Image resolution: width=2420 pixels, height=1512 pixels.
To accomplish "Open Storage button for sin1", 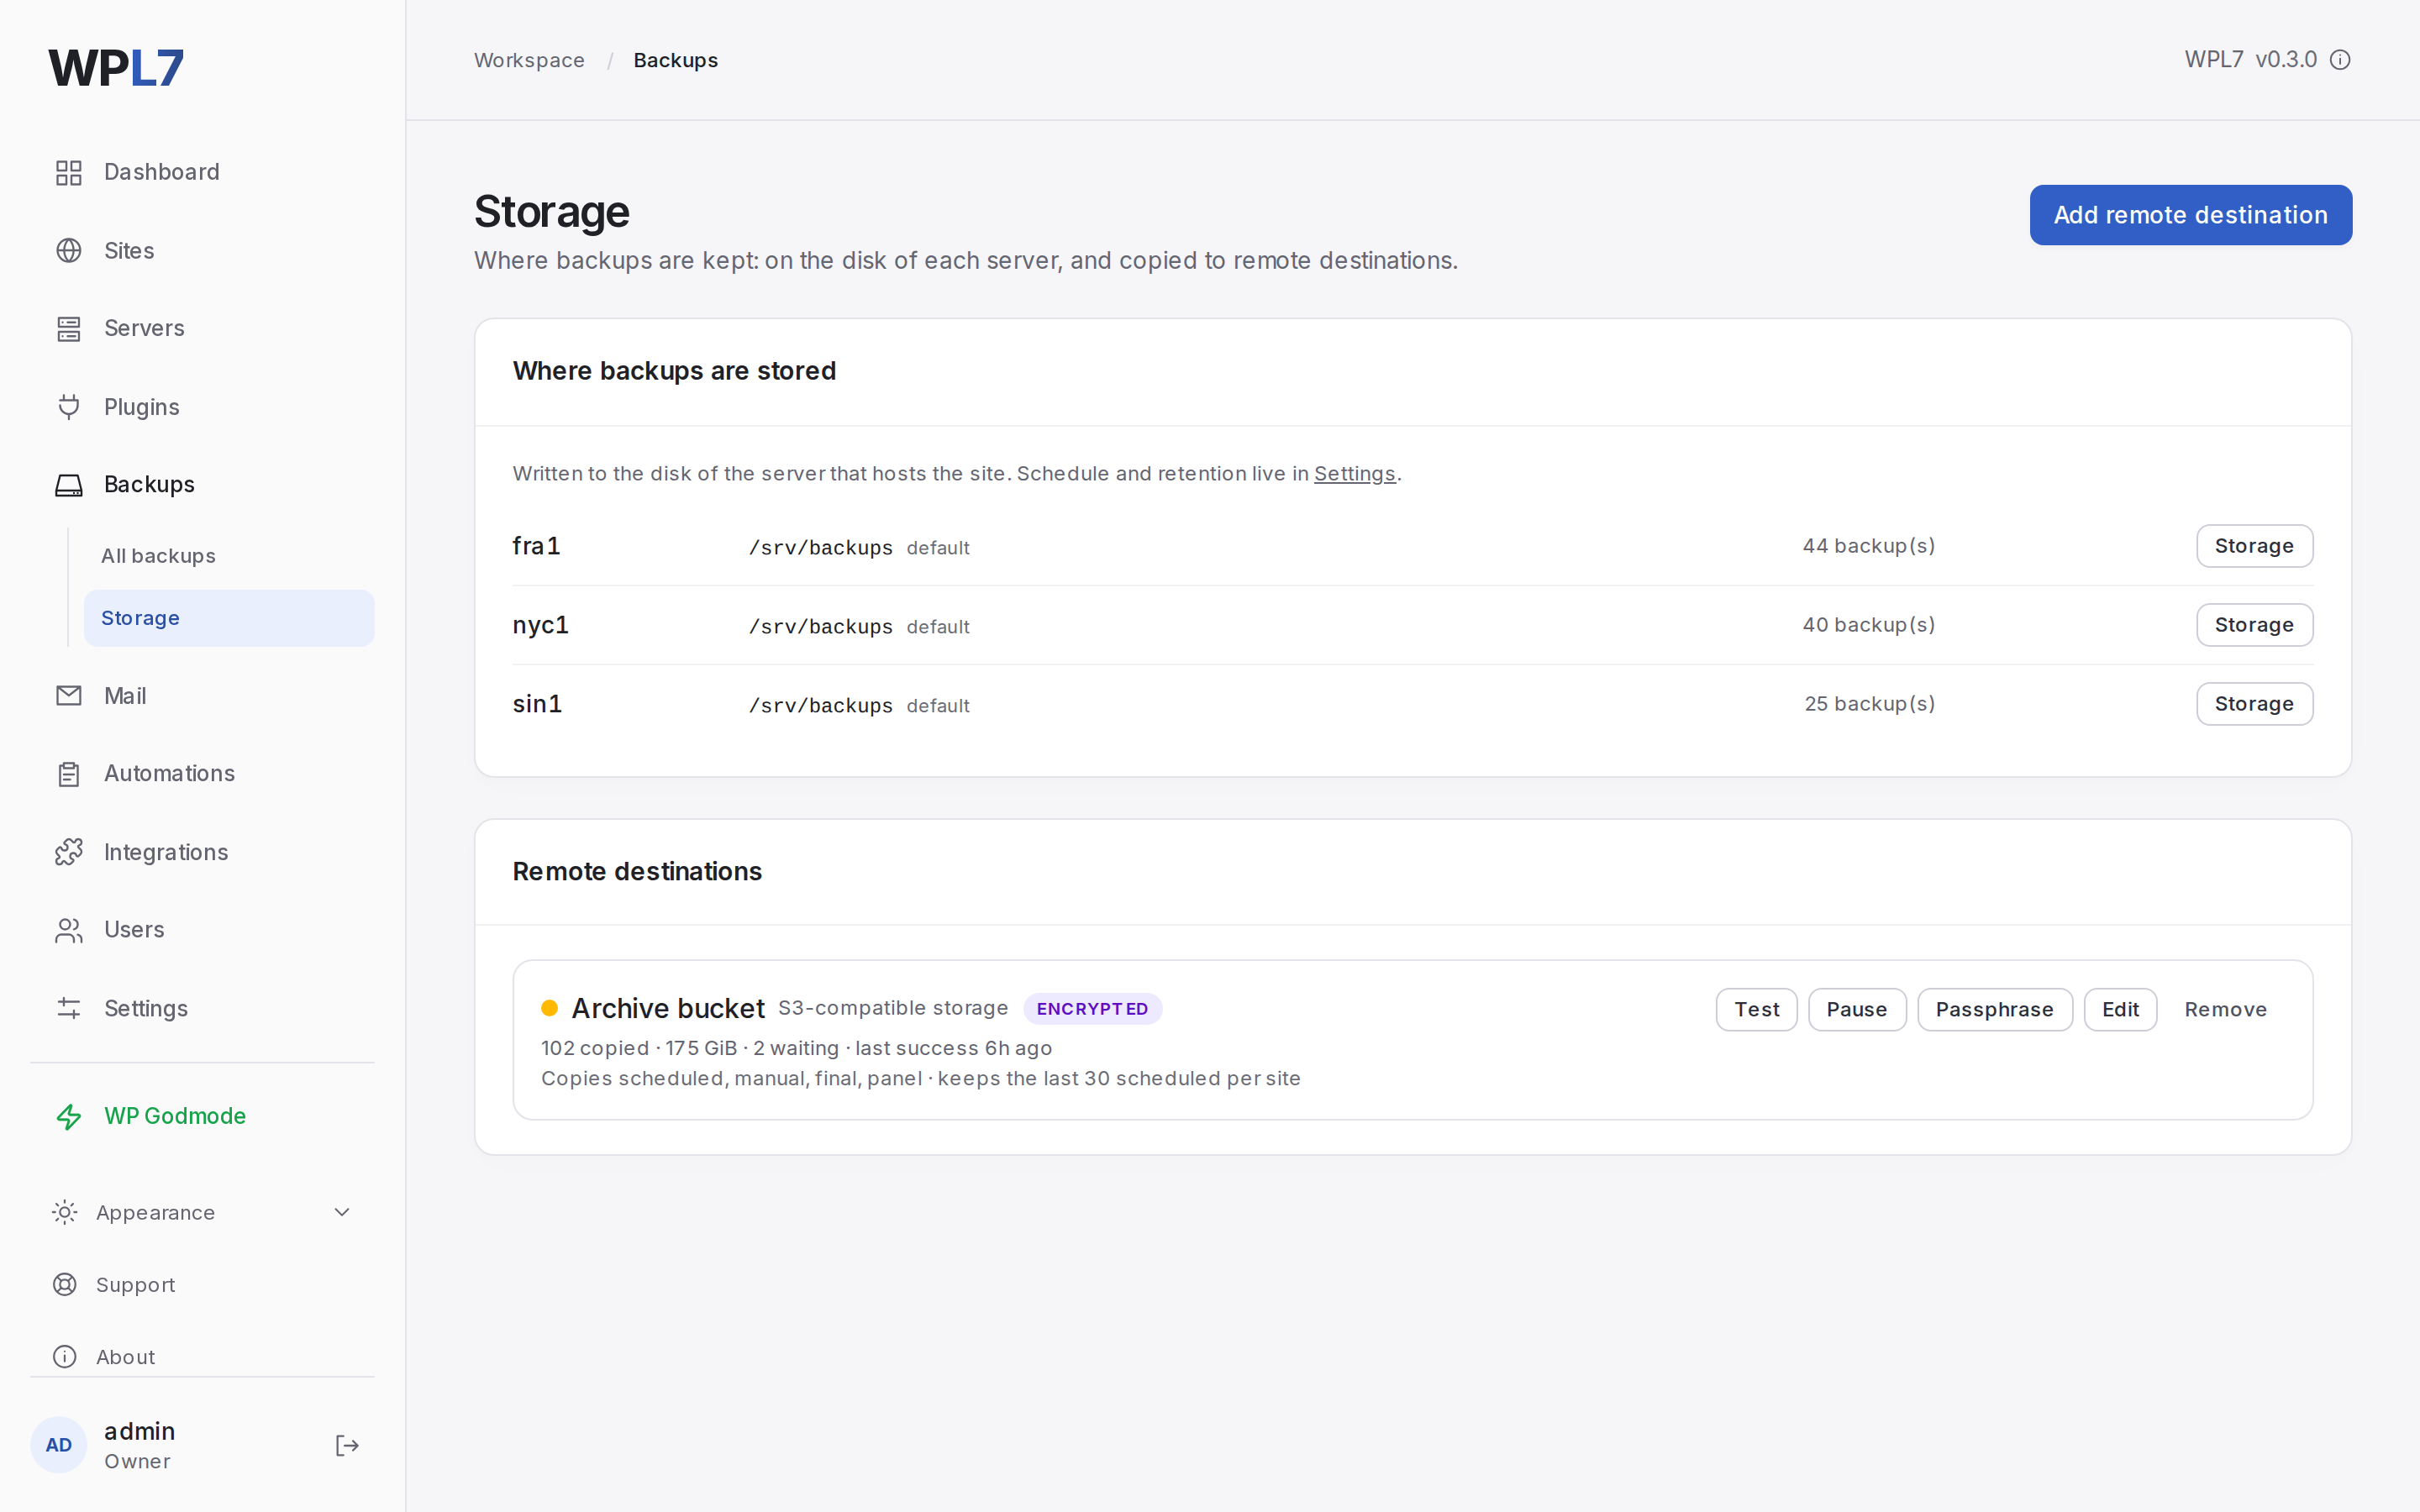I will point(2254,704).
